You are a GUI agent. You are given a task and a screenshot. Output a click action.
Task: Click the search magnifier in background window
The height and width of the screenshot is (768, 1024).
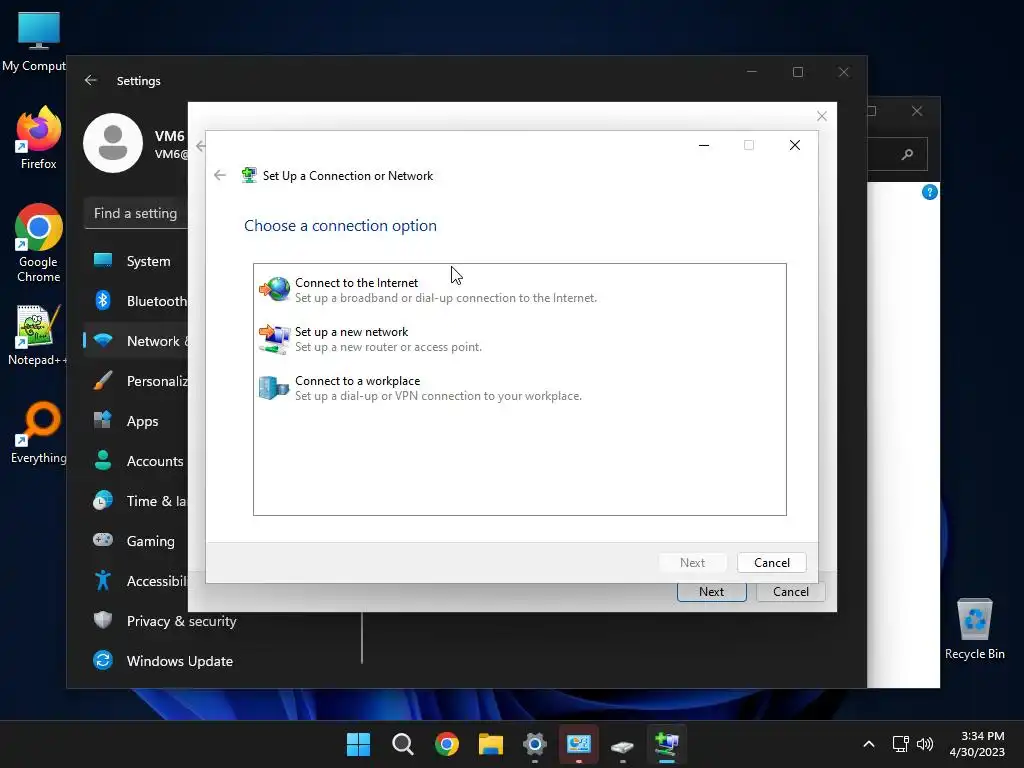[x=907, y=155]
